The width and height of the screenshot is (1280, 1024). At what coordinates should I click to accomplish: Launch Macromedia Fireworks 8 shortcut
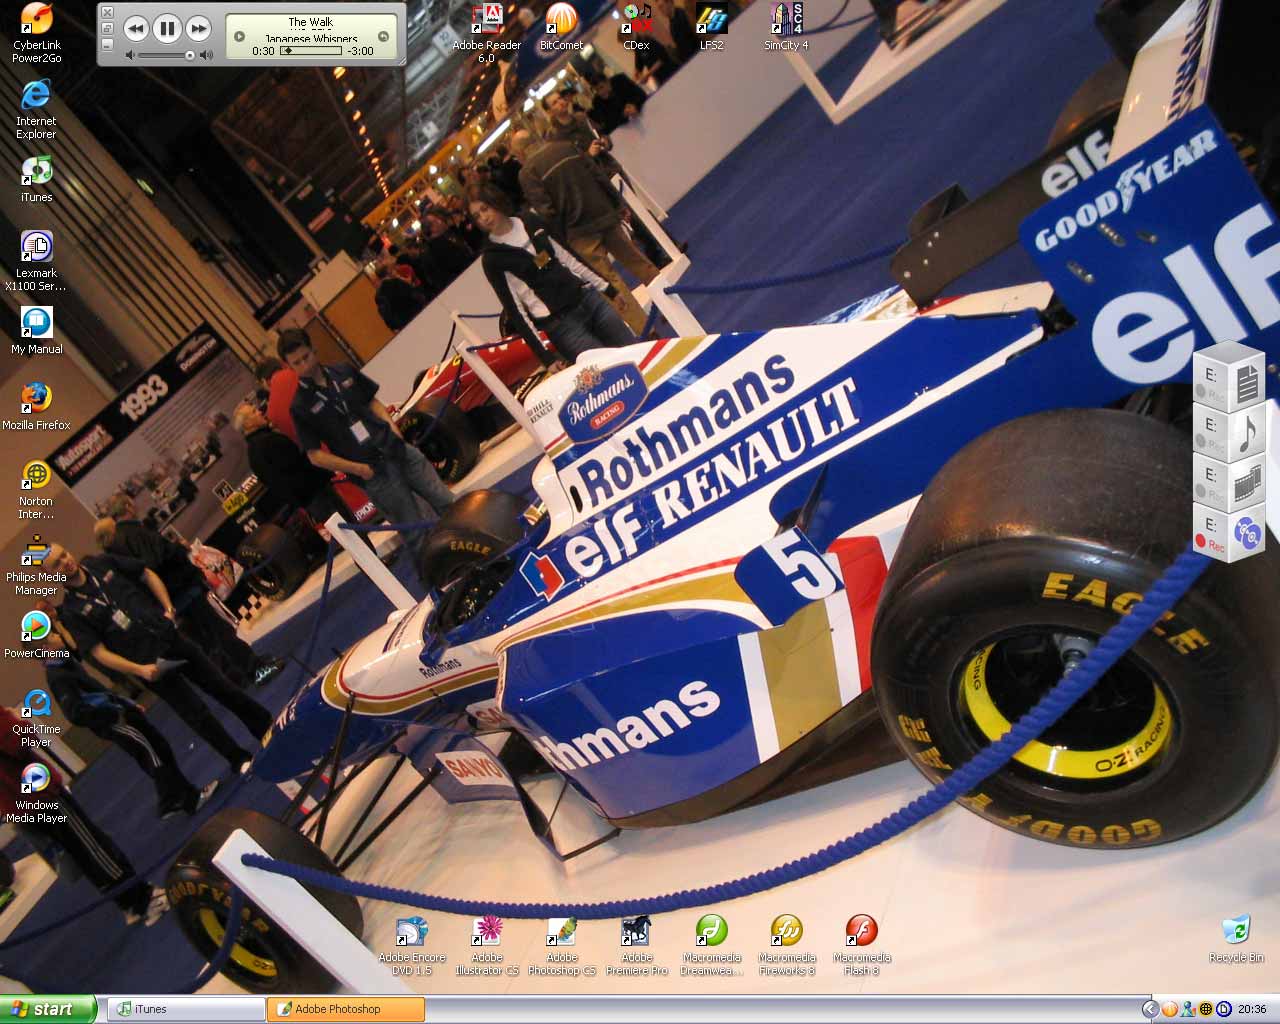787,946
